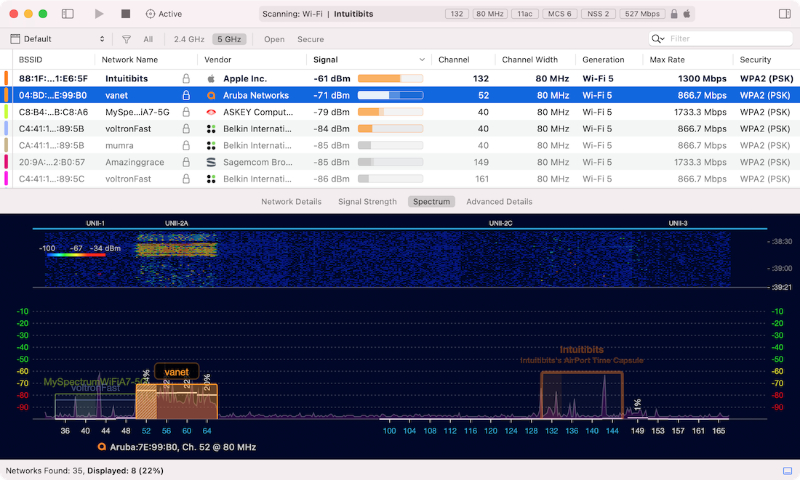This screenshot has width=800, height=480.
Task: Sort by Channel column header
Action: 454,60
